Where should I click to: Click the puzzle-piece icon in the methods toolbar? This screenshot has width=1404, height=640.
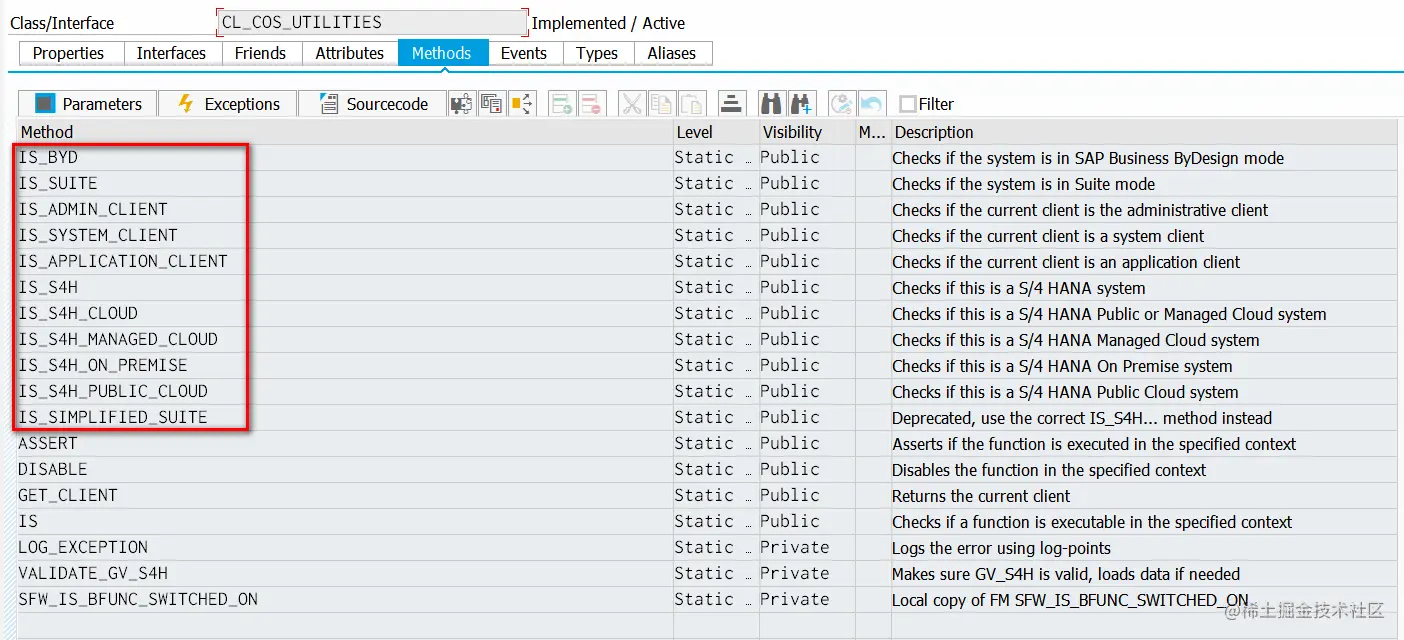tap(461, 103)
